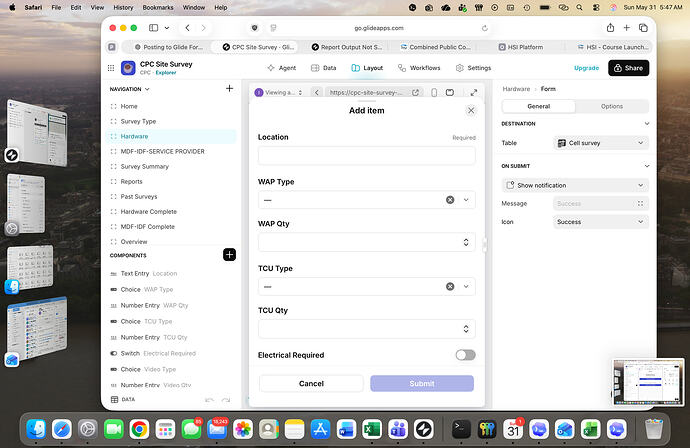Open the Table Cell survey dropdown
690x448 pixels.
pyautogui.click(x=600, y=143)
